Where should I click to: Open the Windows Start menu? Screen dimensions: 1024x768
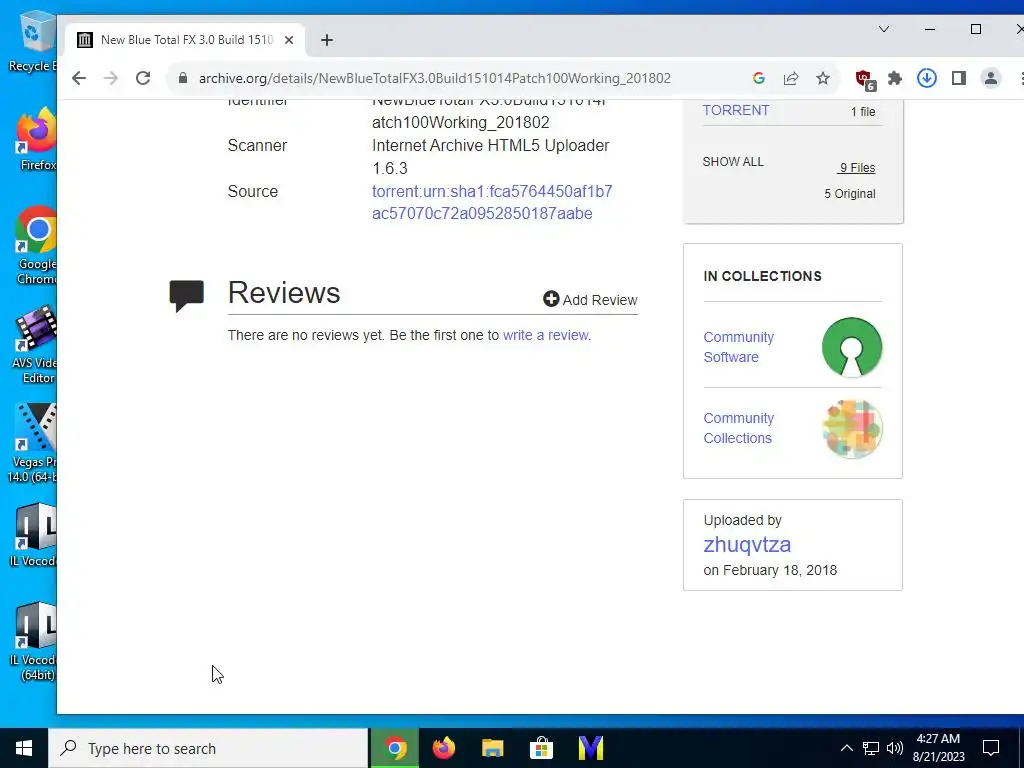click(24, 748)
